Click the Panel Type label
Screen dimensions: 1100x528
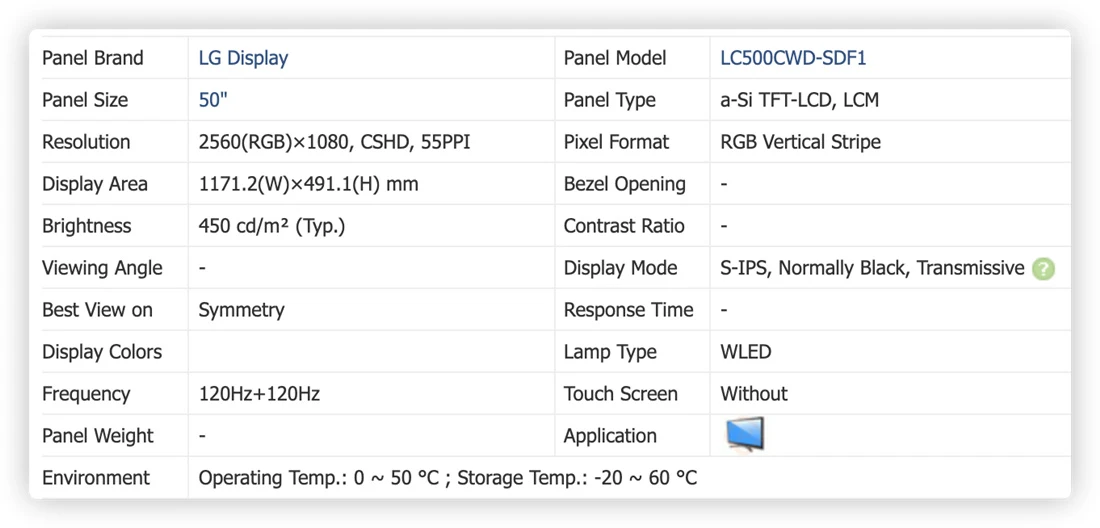tap(610, 100)
